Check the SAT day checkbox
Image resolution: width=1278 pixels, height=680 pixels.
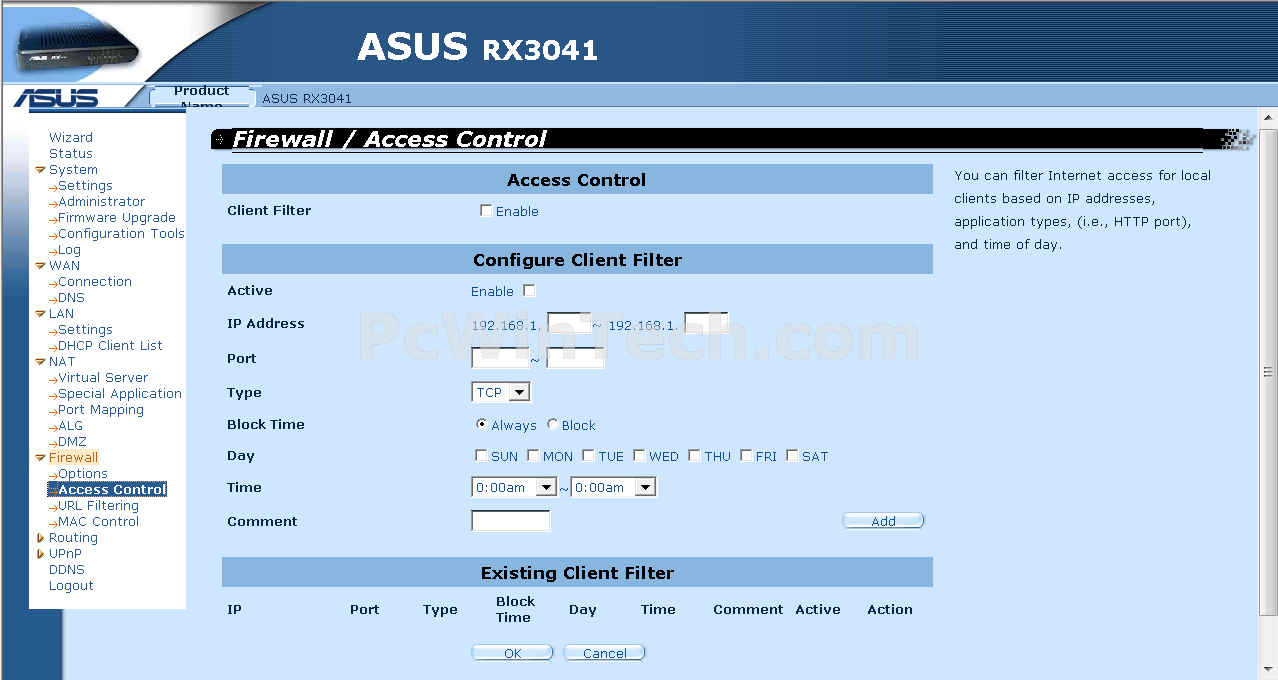pyautogui.click(x=792, y=456)
